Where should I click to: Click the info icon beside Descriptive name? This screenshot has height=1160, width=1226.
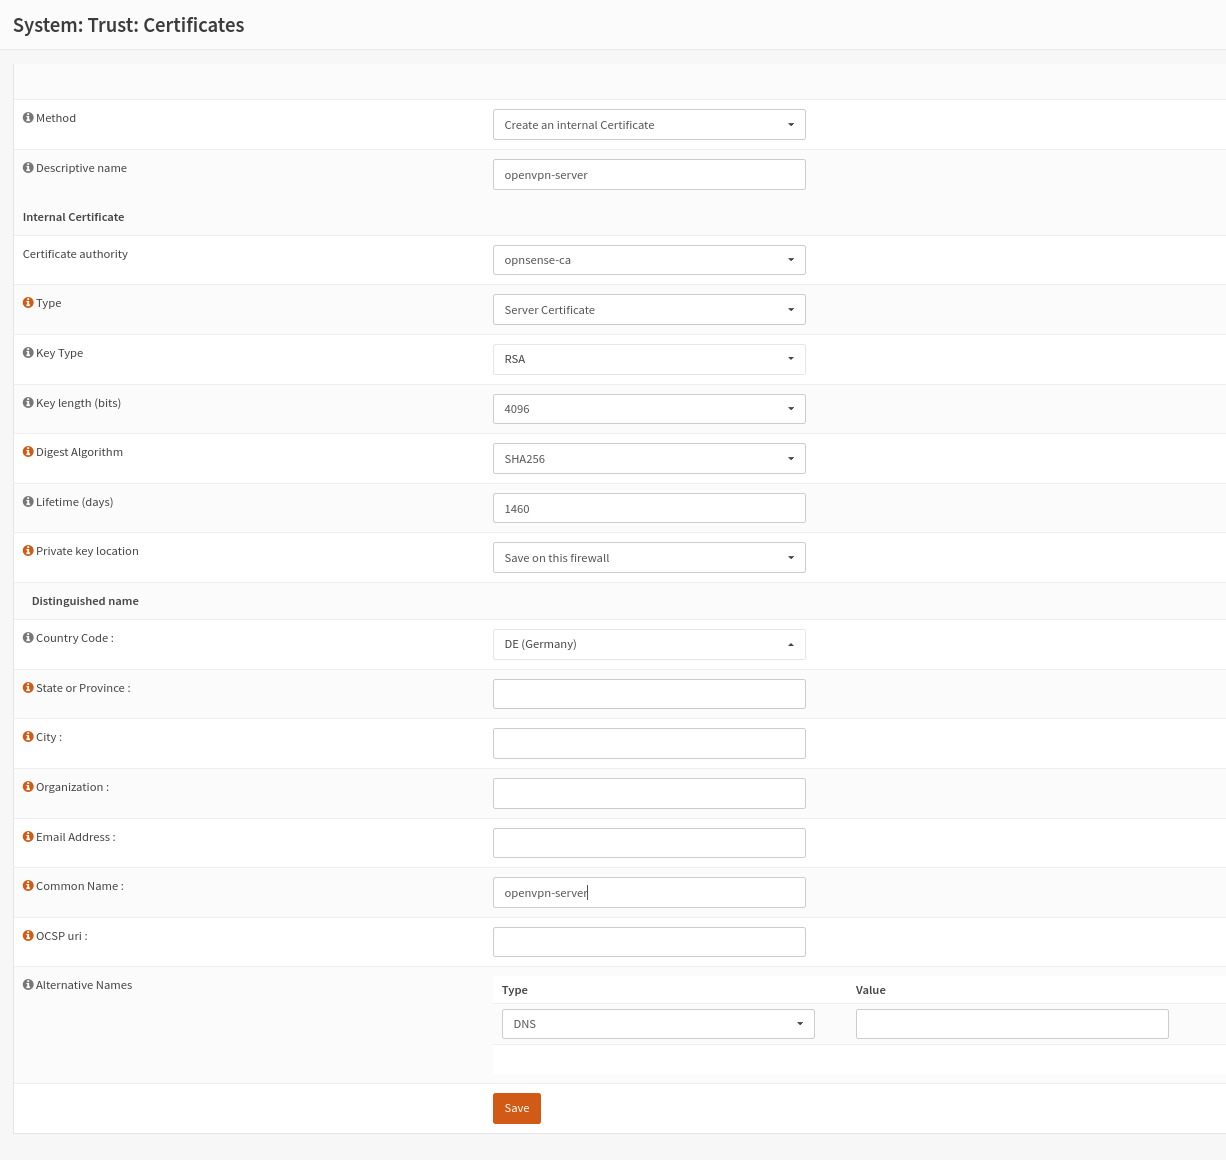(x=28, y=168)
